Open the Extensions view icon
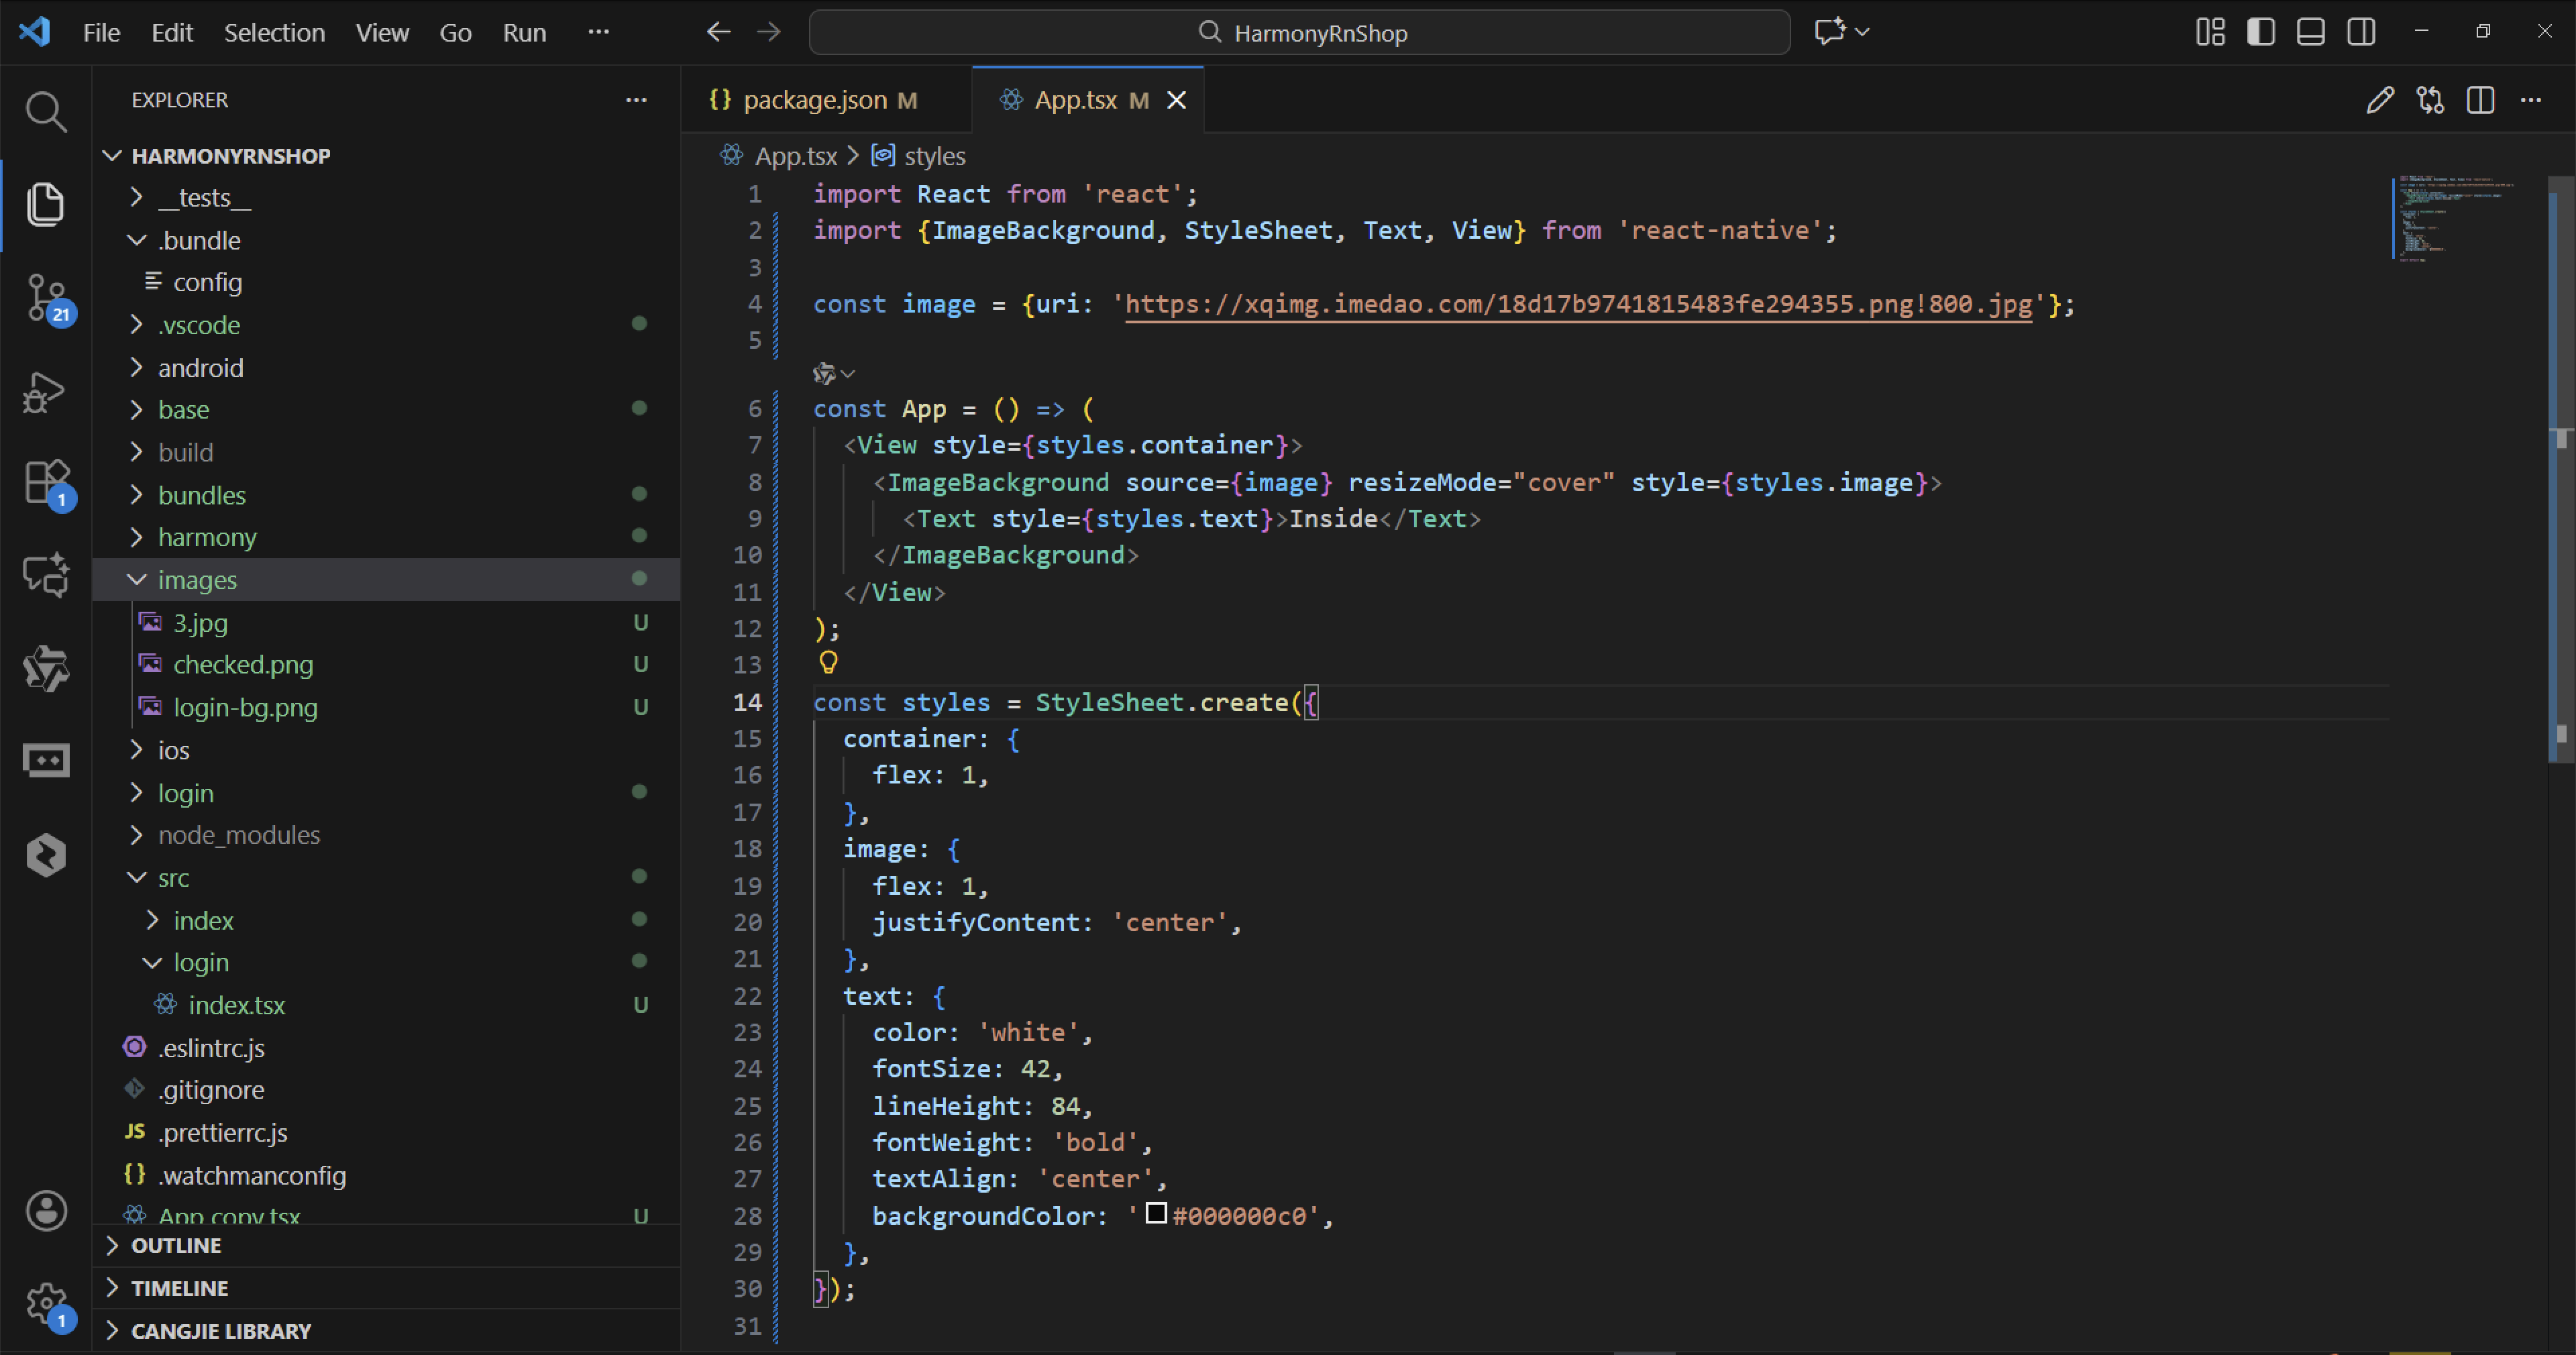 point(46,483)
